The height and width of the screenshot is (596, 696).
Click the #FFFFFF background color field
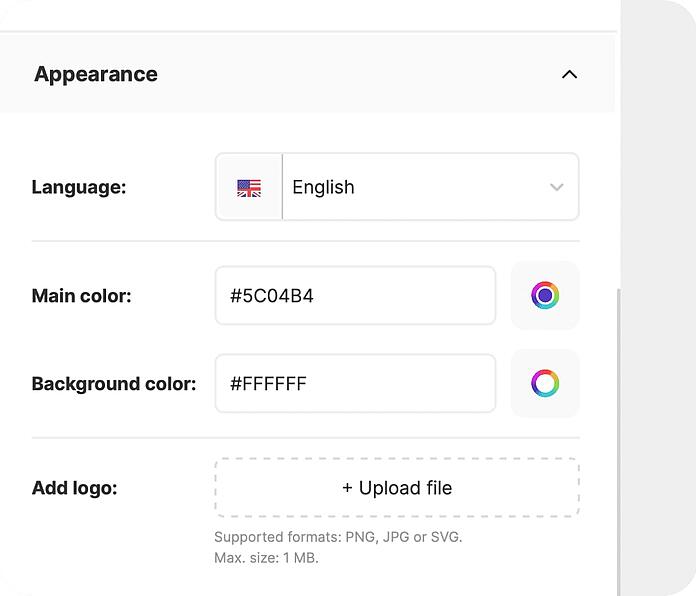[355, 383]
